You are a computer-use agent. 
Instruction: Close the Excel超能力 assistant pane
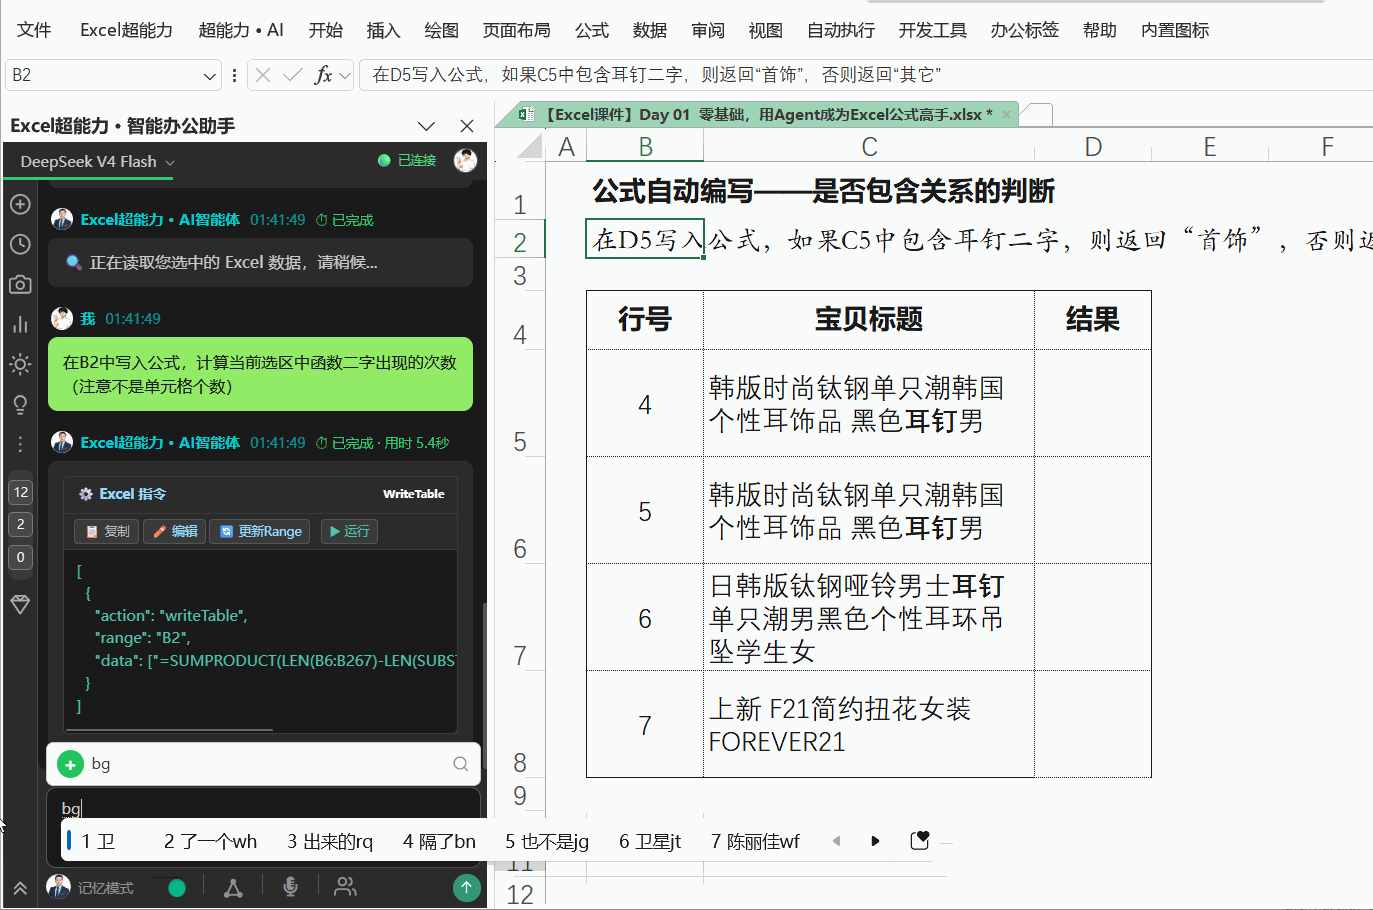(467, 126)
